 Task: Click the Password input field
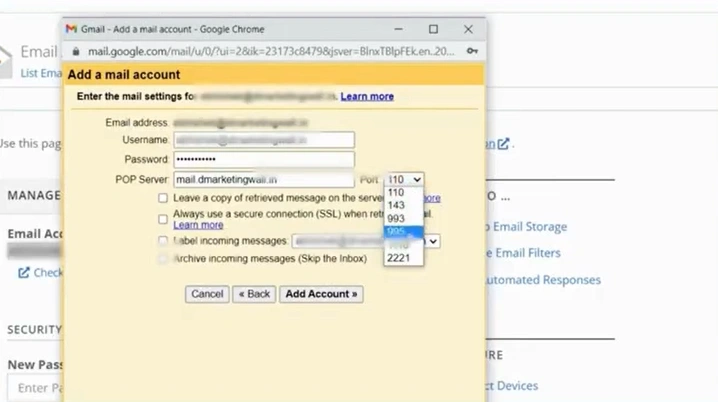click(x=264, y=159)
